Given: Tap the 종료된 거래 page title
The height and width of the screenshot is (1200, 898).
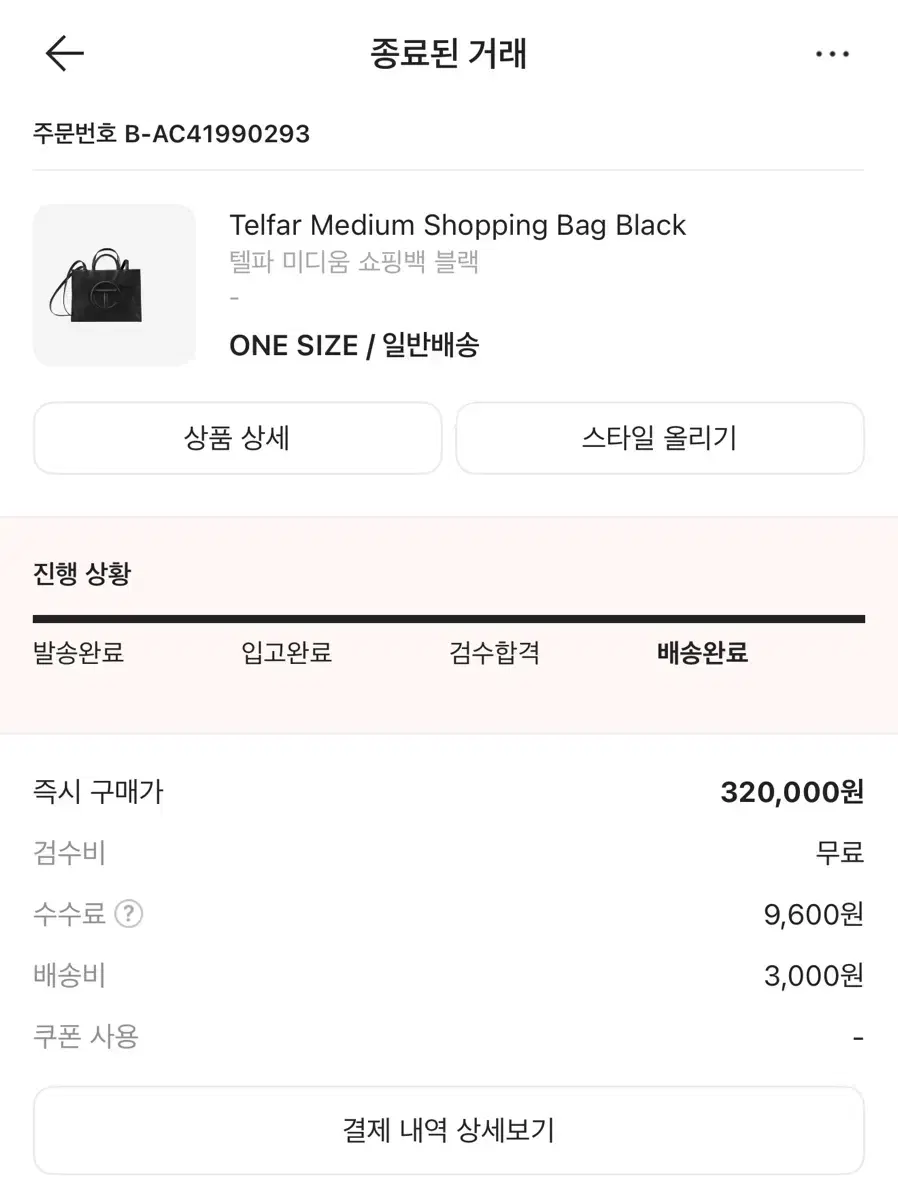Looking at the screenshot, I should click(448, 54).
